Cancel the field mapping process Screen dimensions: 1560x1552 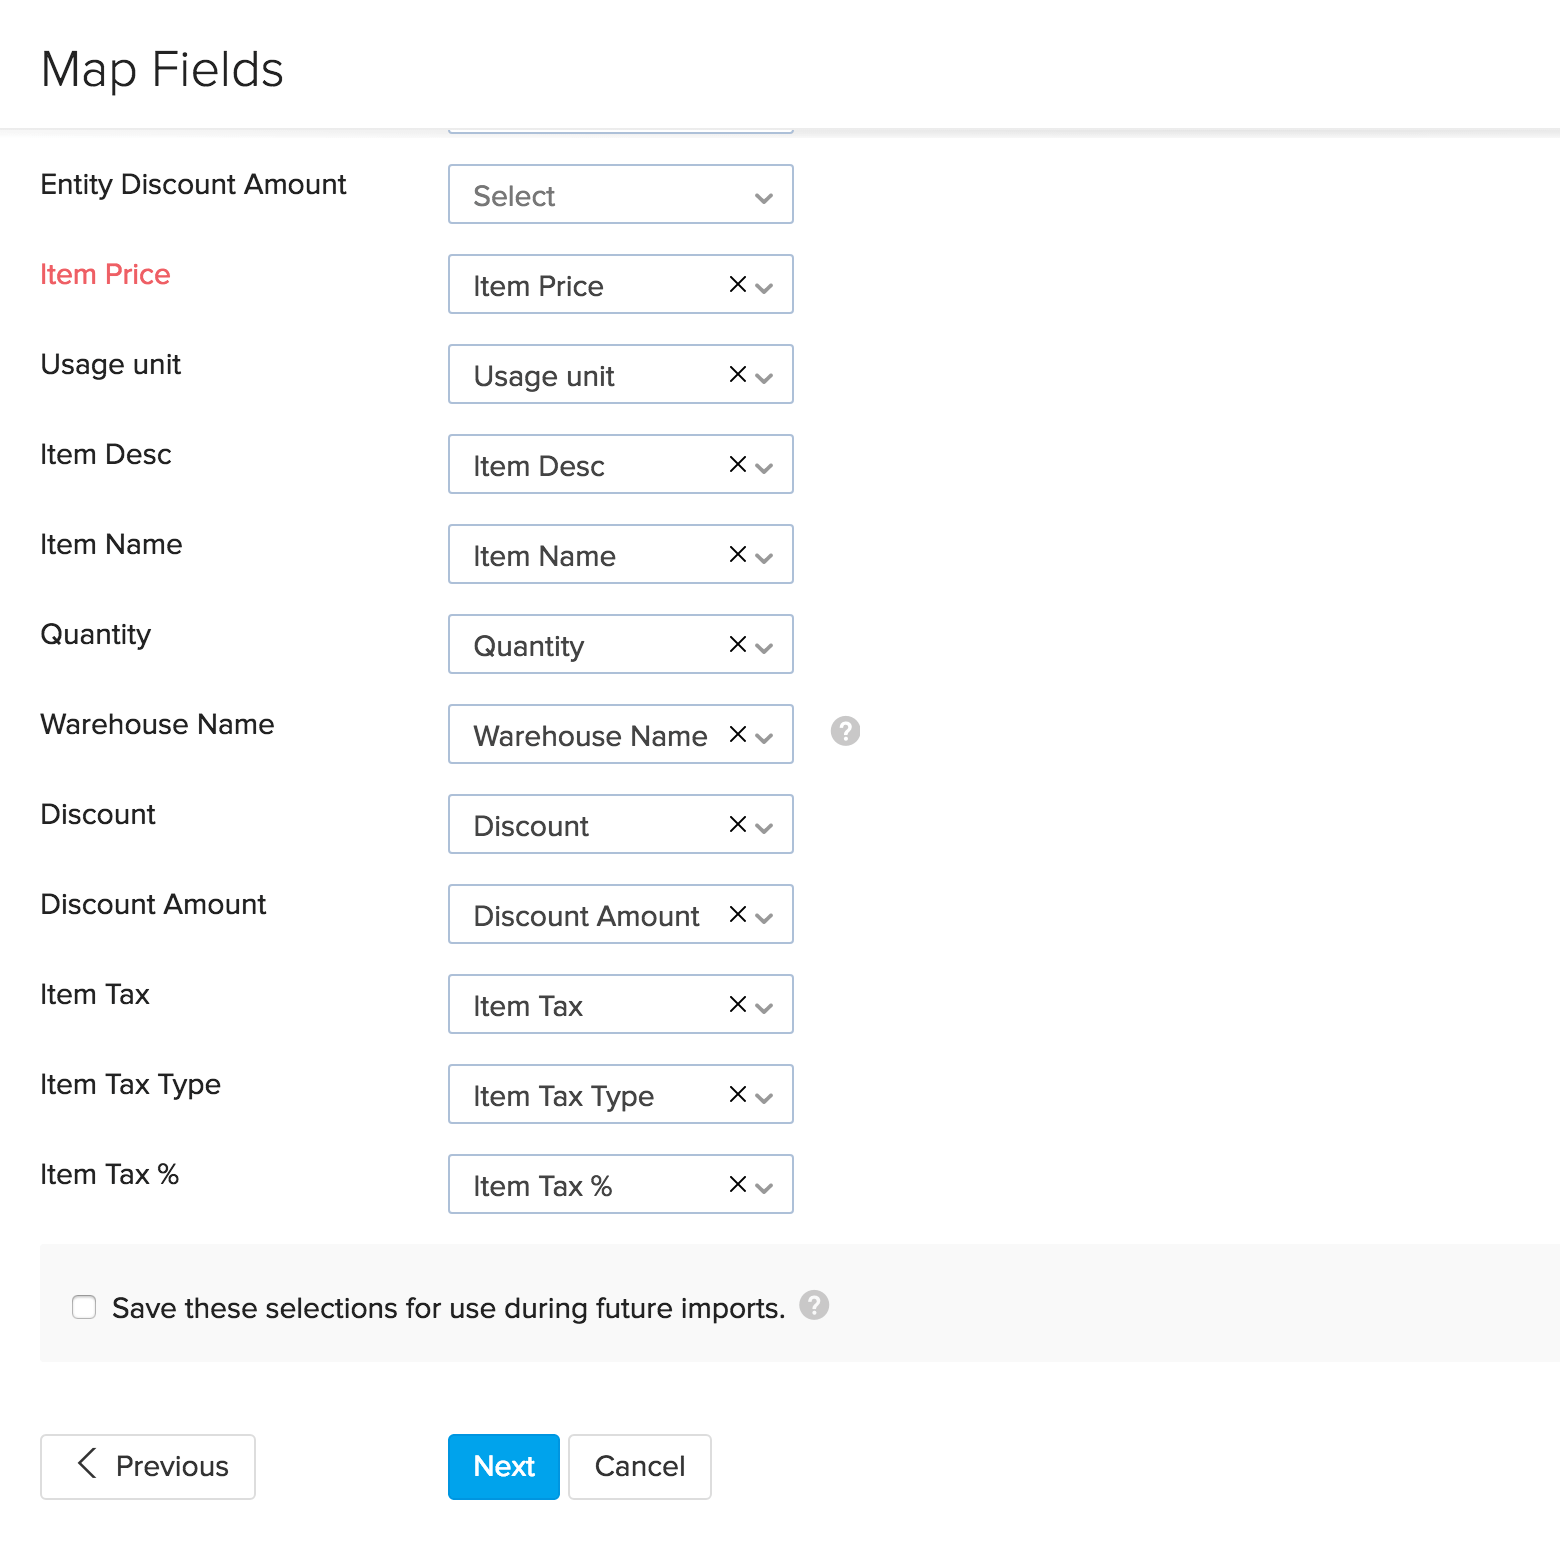639,1466
